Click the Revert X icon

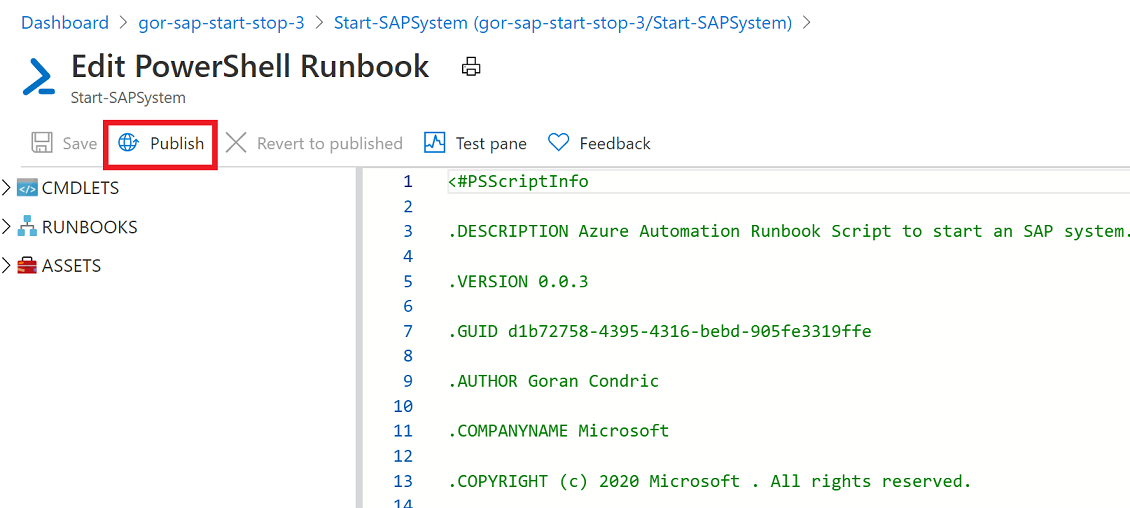coord(236,143)
